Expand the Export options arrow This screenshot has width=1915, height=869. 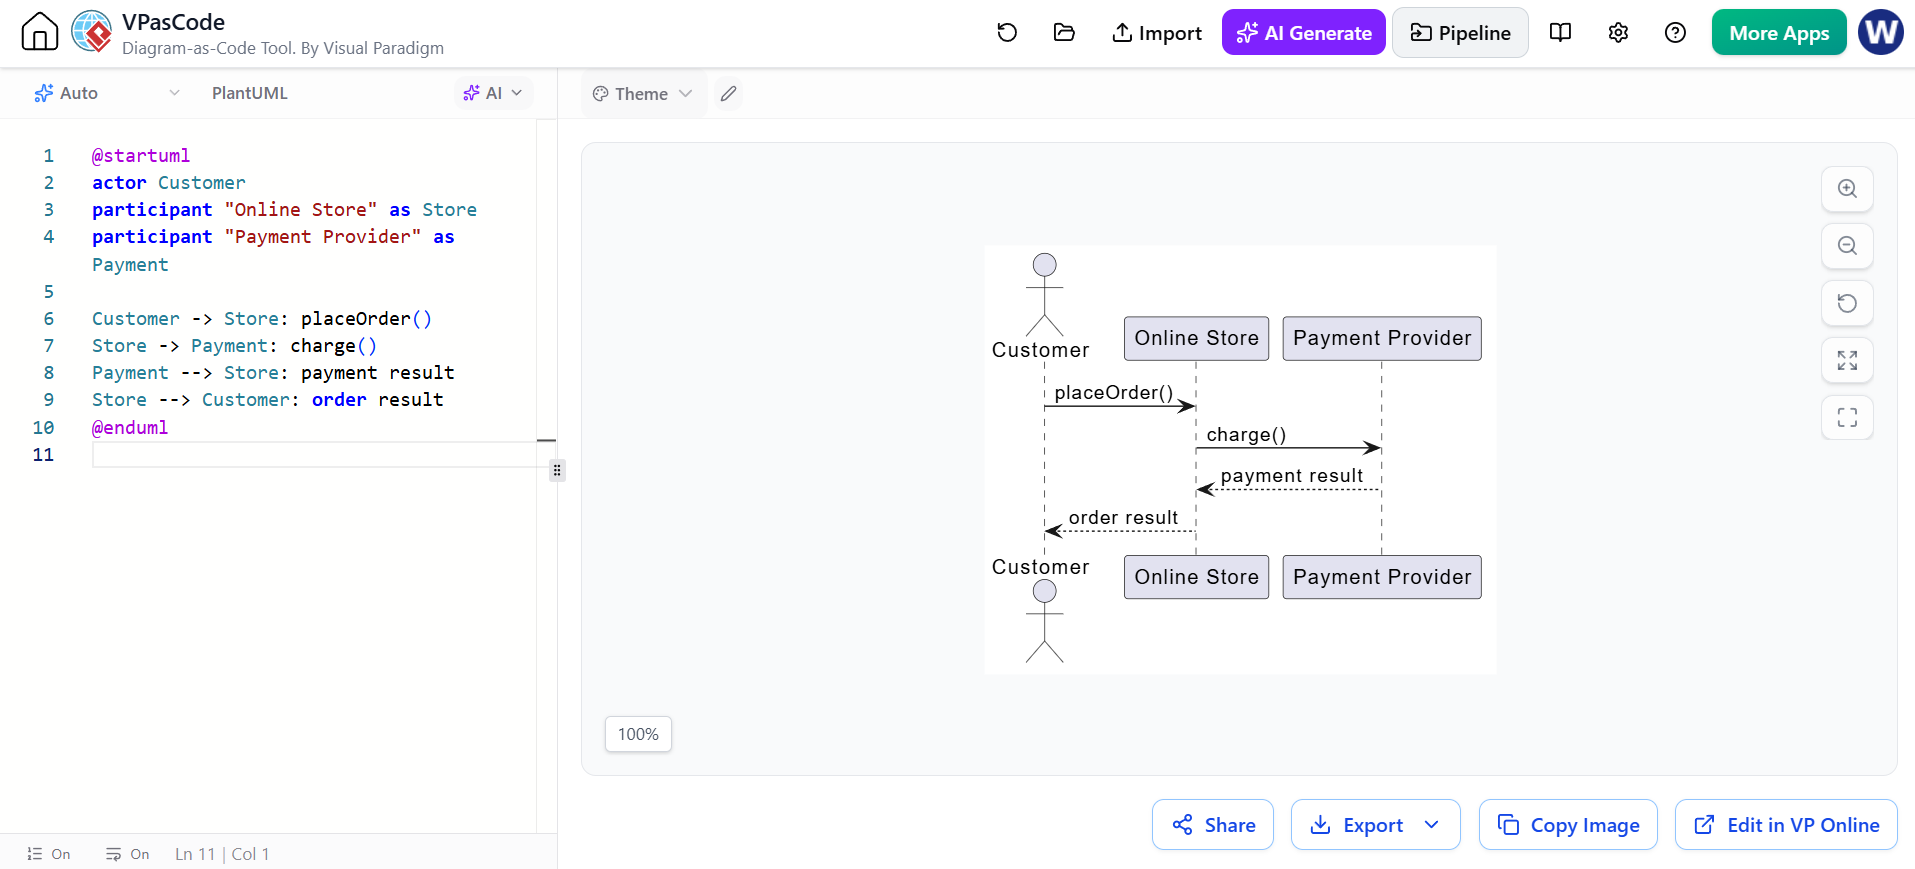pyautogui.click(x=1431, y=825)
